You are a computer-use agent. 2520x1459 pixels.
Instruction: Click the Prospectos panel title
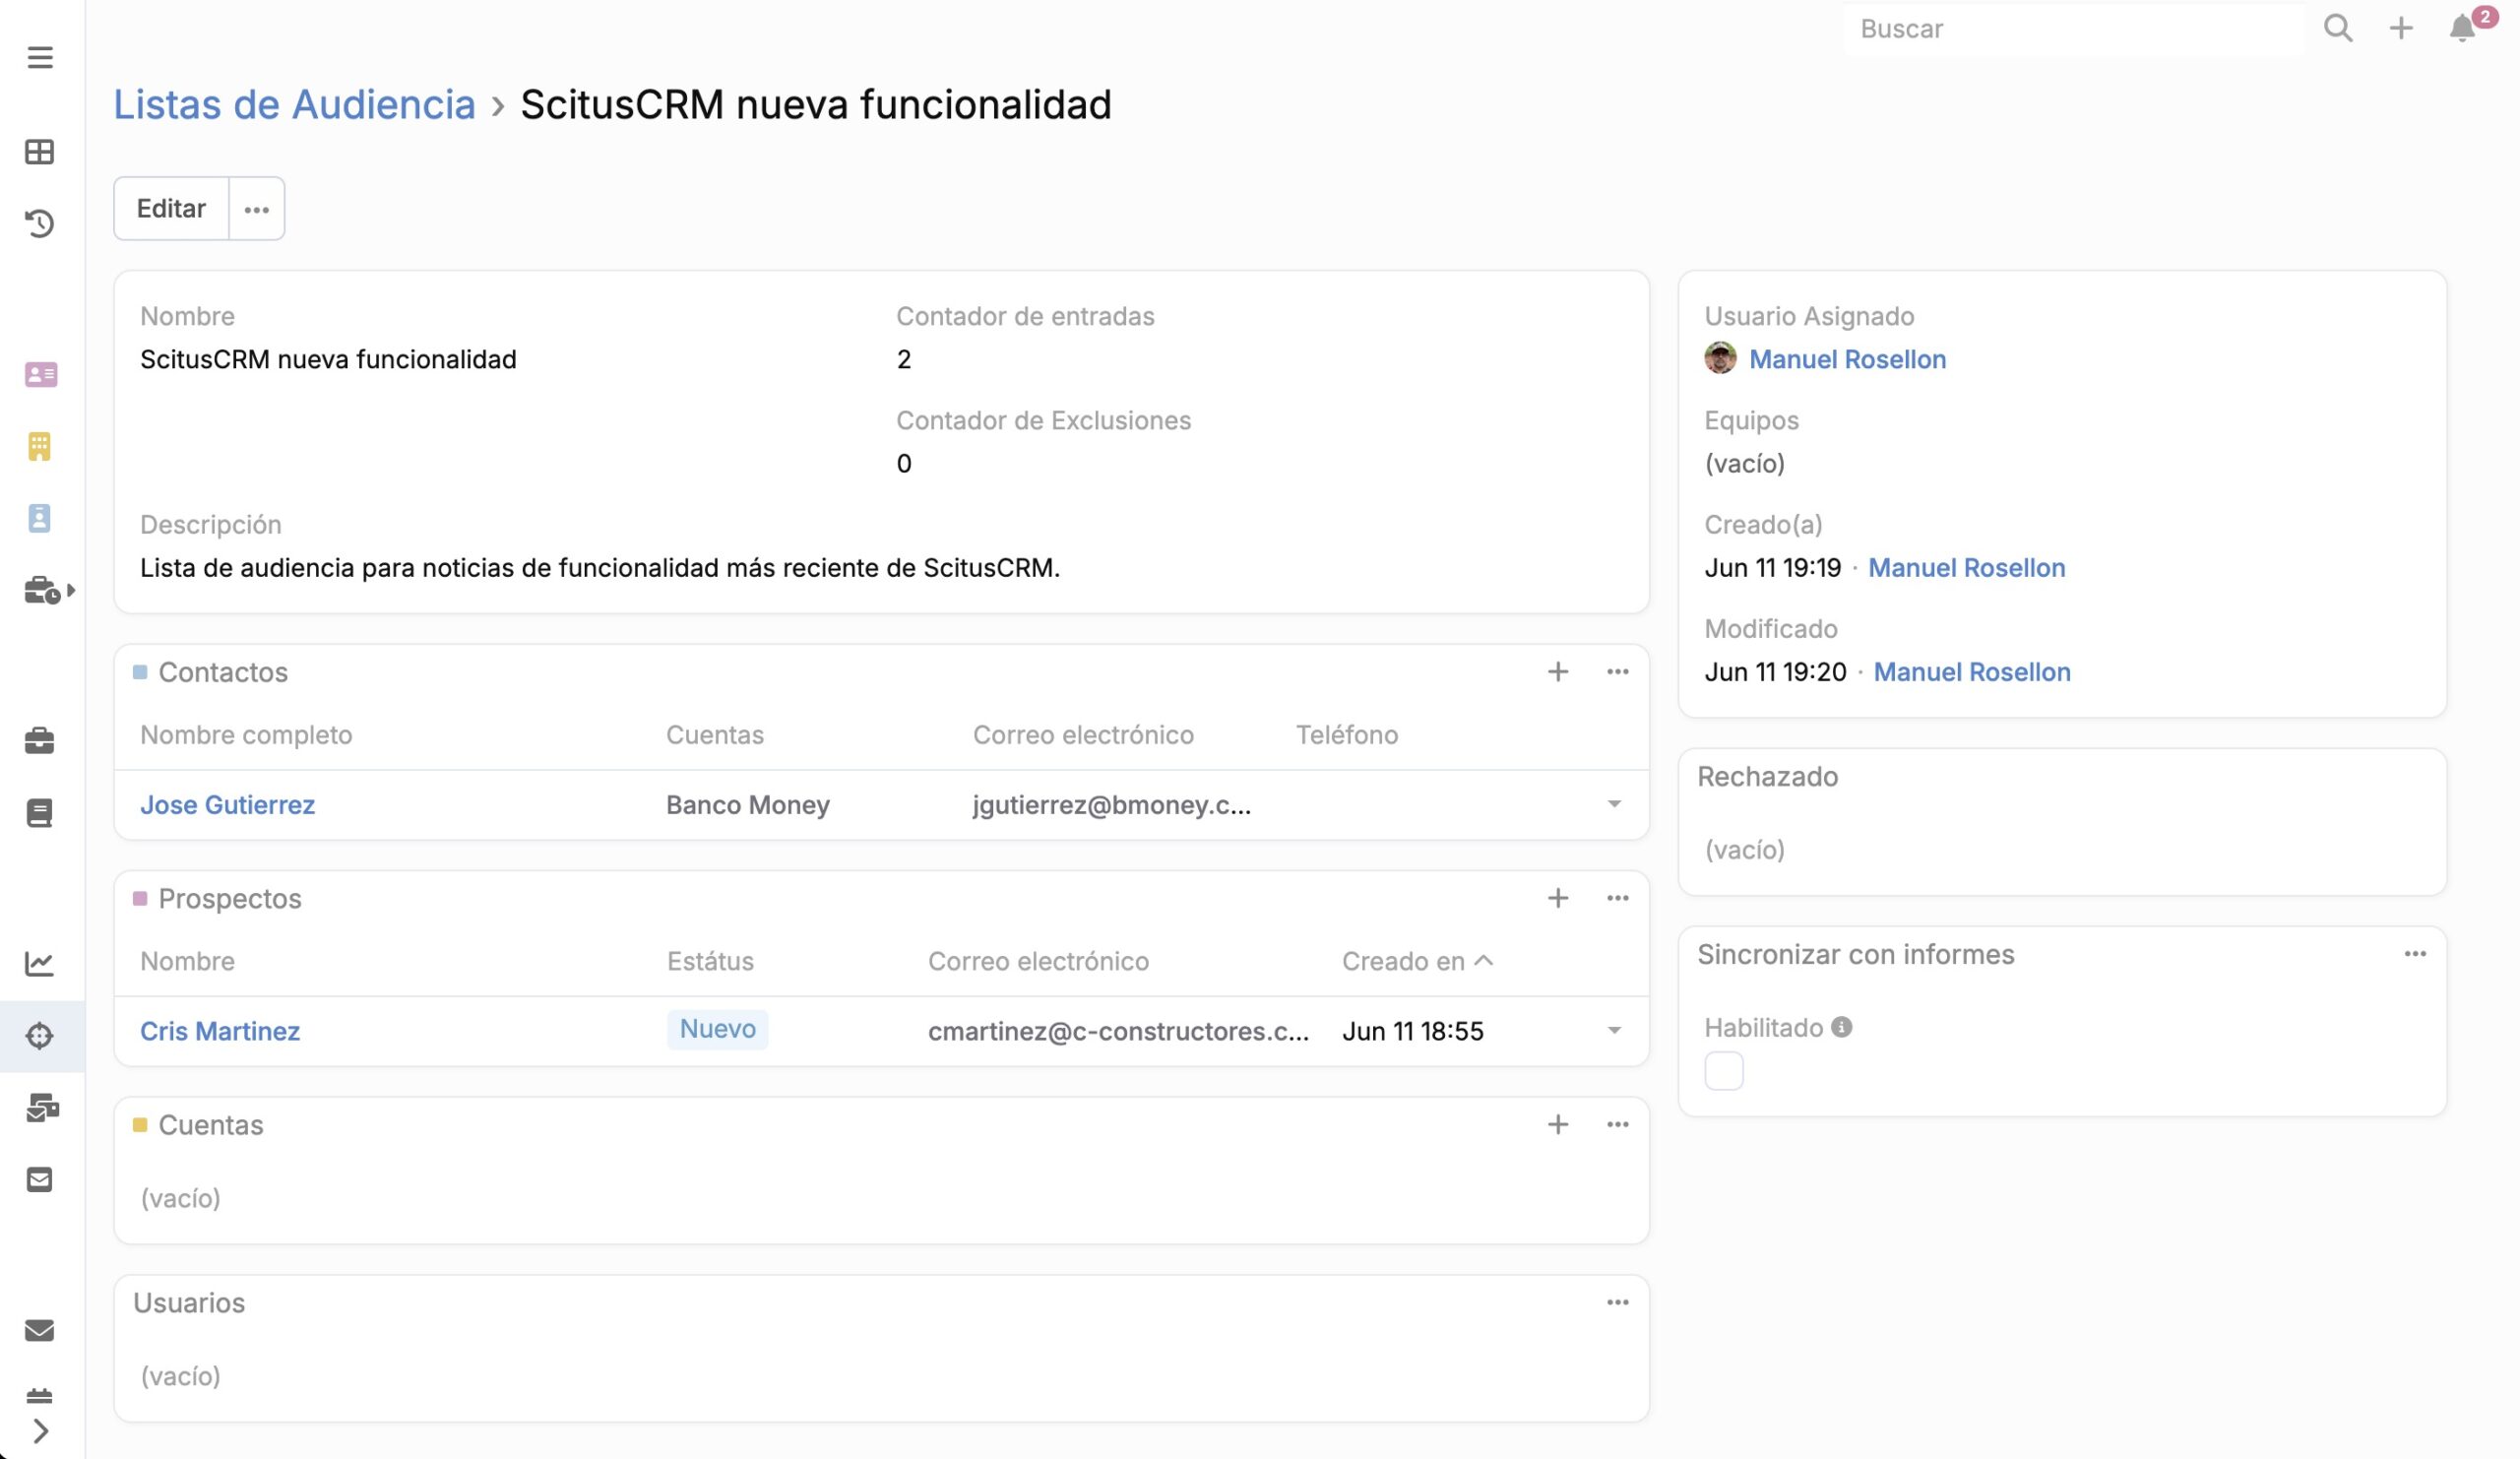click(x=229, y=898)
